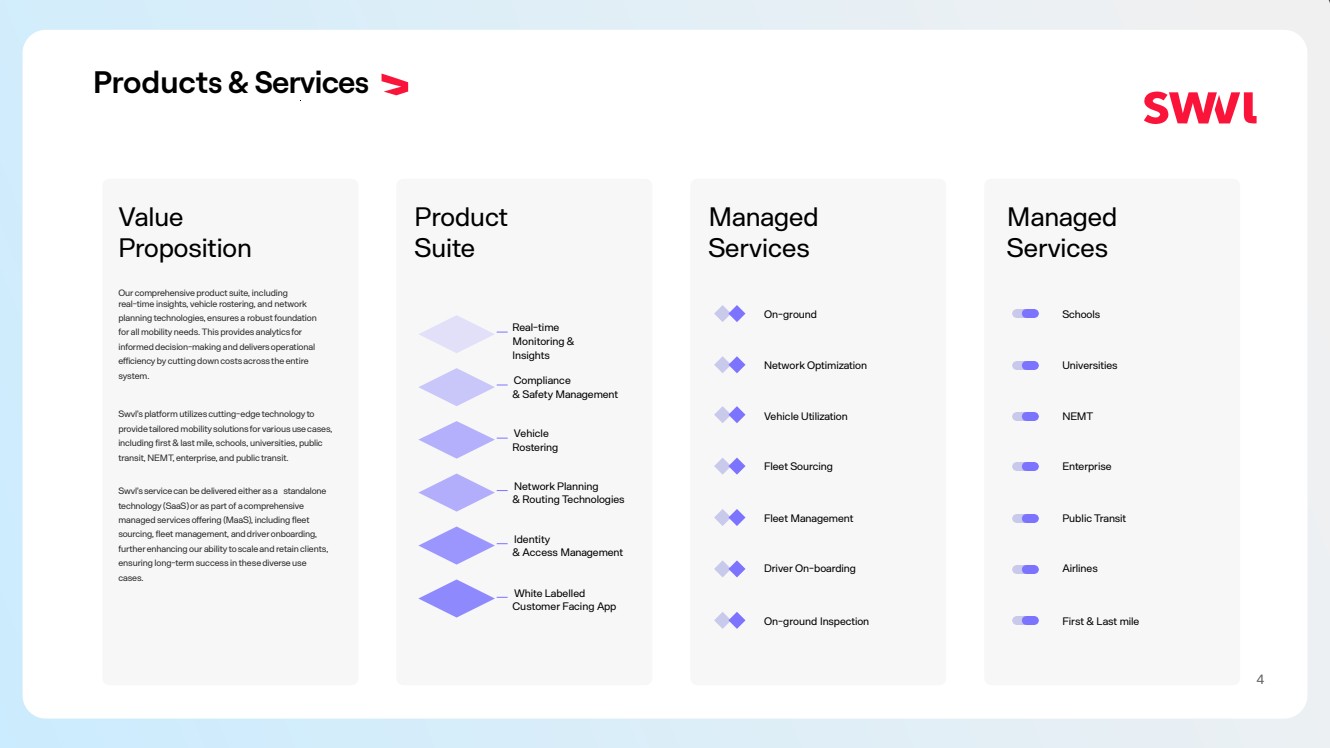Switch the Public Transit toggle

pos(1025,518)
